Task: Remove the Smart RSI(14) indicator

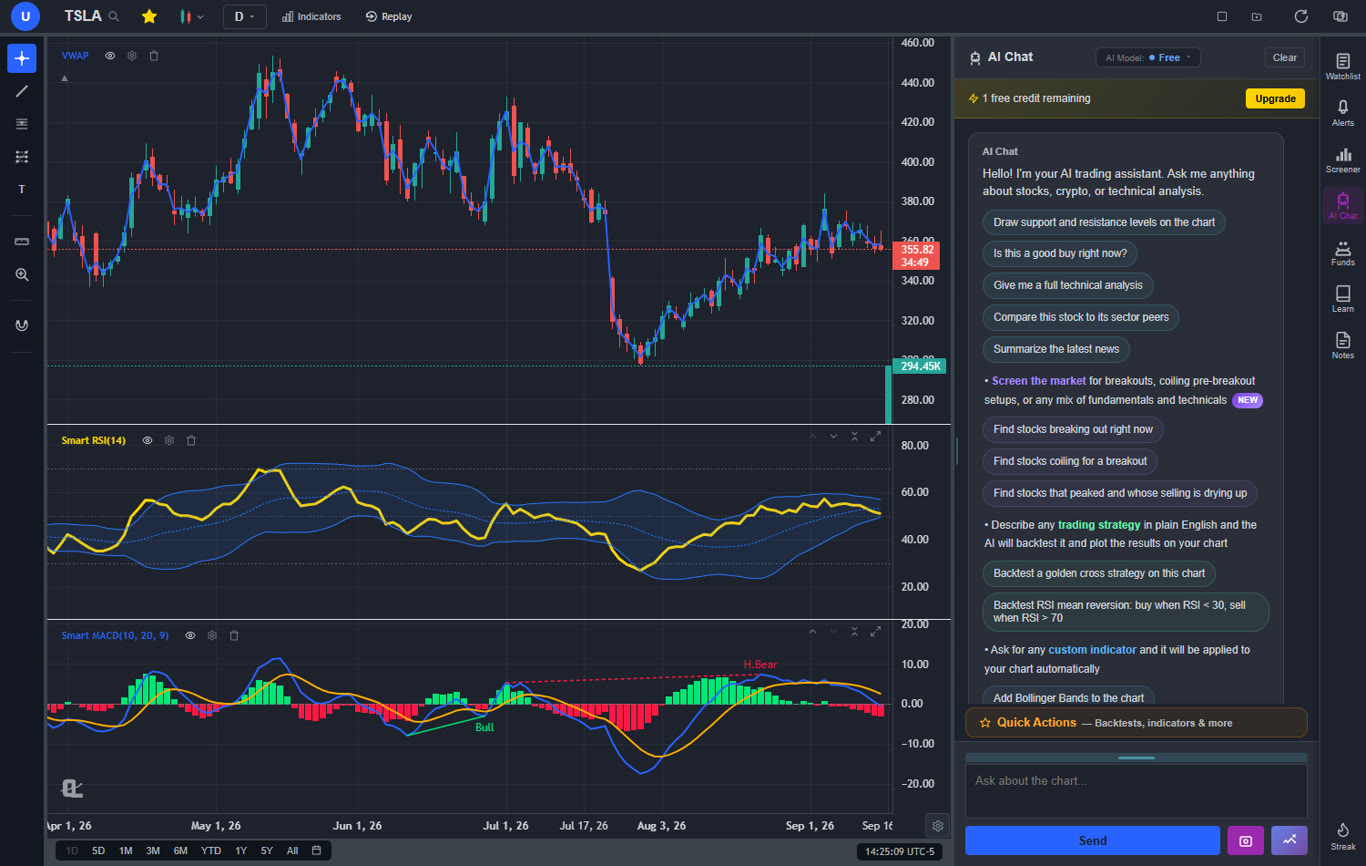Action: coord(191,440)
